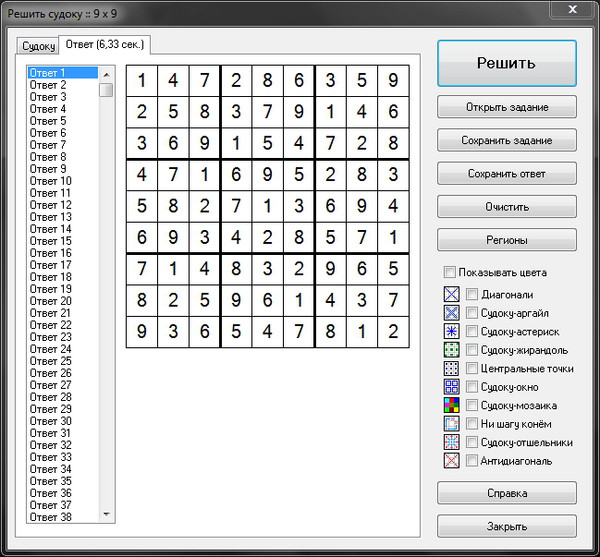Viewport: 600px width, 557px height.
Task: Select Ответ 3 in the list
Action: click(63, 97)
